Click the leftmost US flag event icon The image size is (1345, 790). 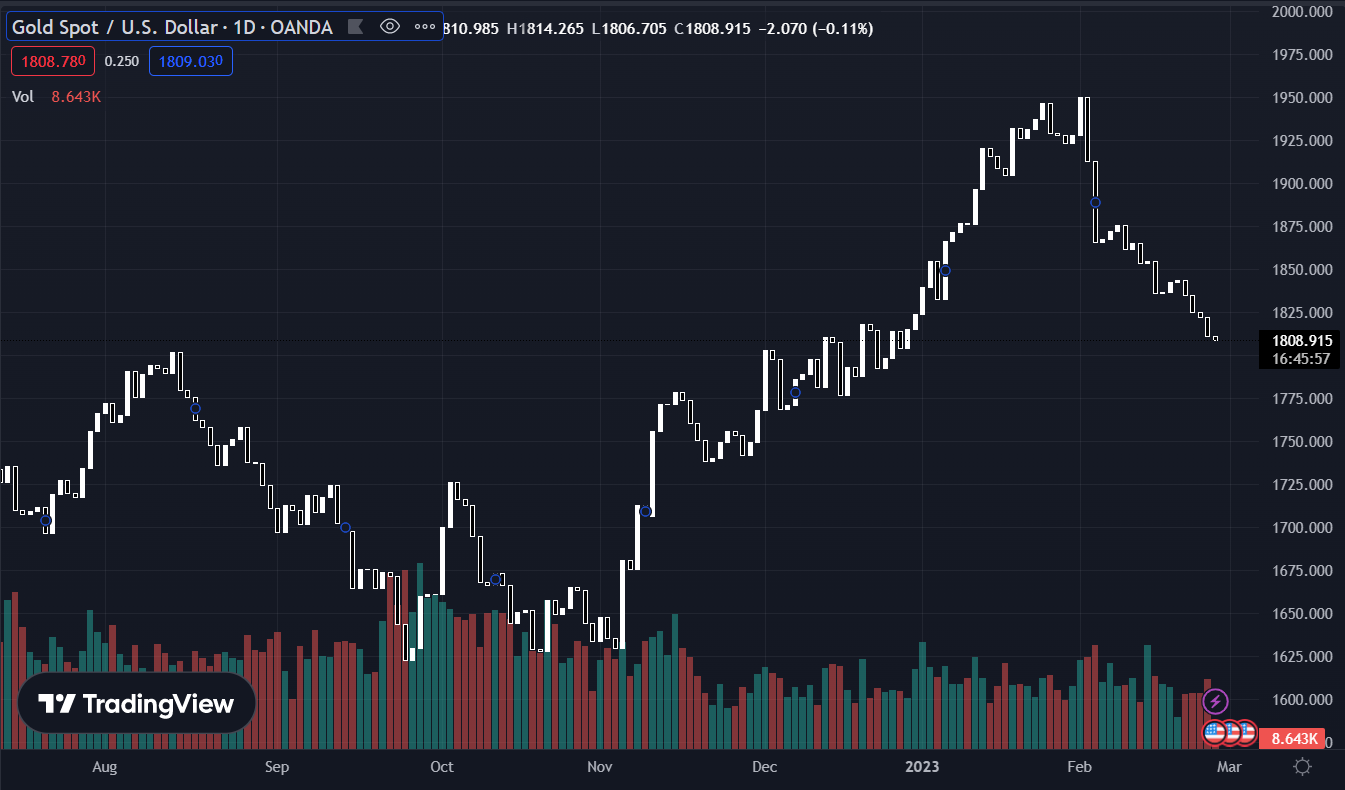pos(1214,732)
